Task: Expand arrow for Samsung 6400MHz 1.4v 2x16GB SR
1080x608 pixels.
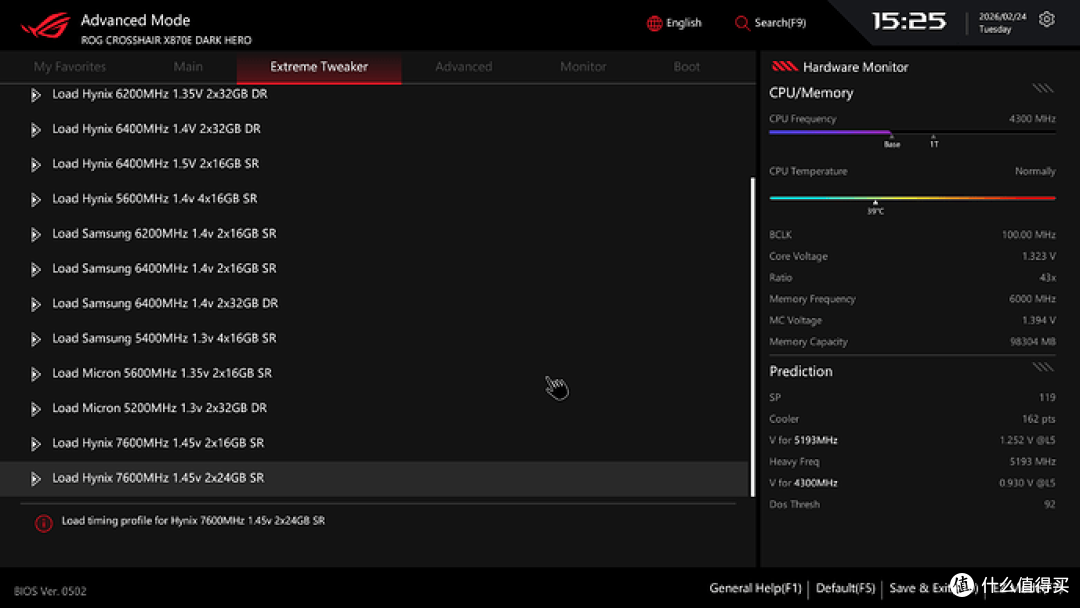Action: pyautogui.click(x=36, y=269)
